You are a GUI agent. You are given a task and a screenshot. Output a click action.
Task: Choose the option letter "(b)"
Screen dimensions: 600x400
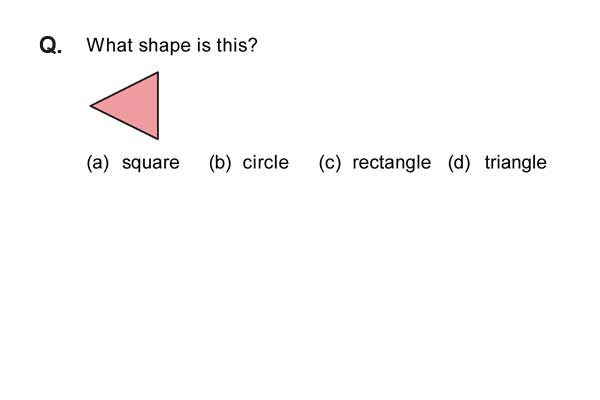click(220, 163)
